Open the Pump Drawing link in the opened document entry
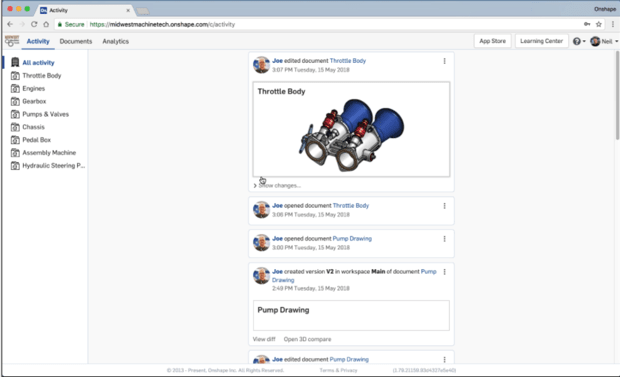The width and height of the screenshot is (620, 377). (352, 239)
